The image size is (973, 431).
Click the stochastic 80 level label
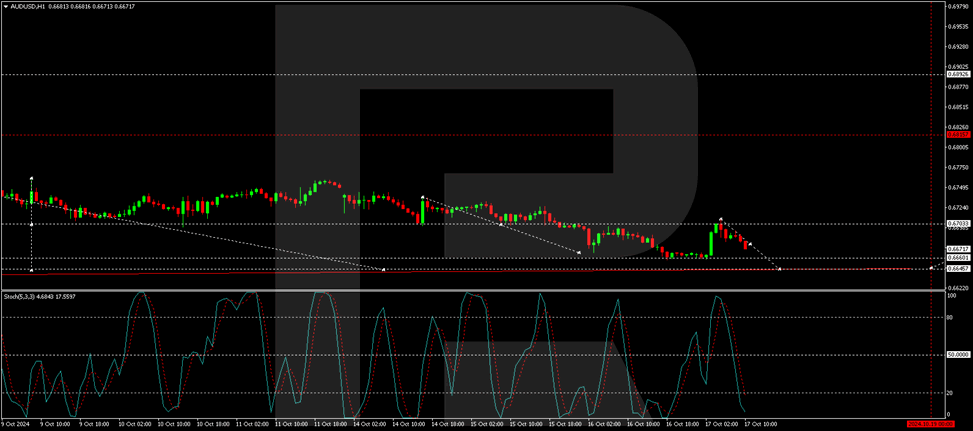[951, 318]
